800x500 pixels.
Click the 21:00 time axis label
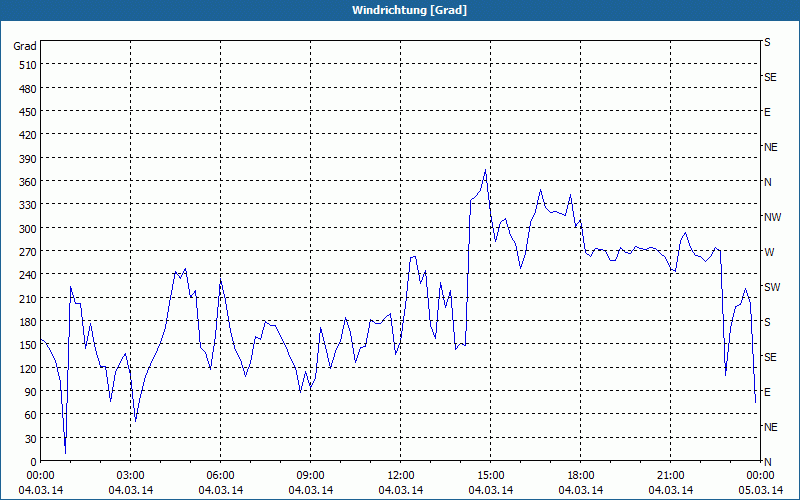point(670,476)
